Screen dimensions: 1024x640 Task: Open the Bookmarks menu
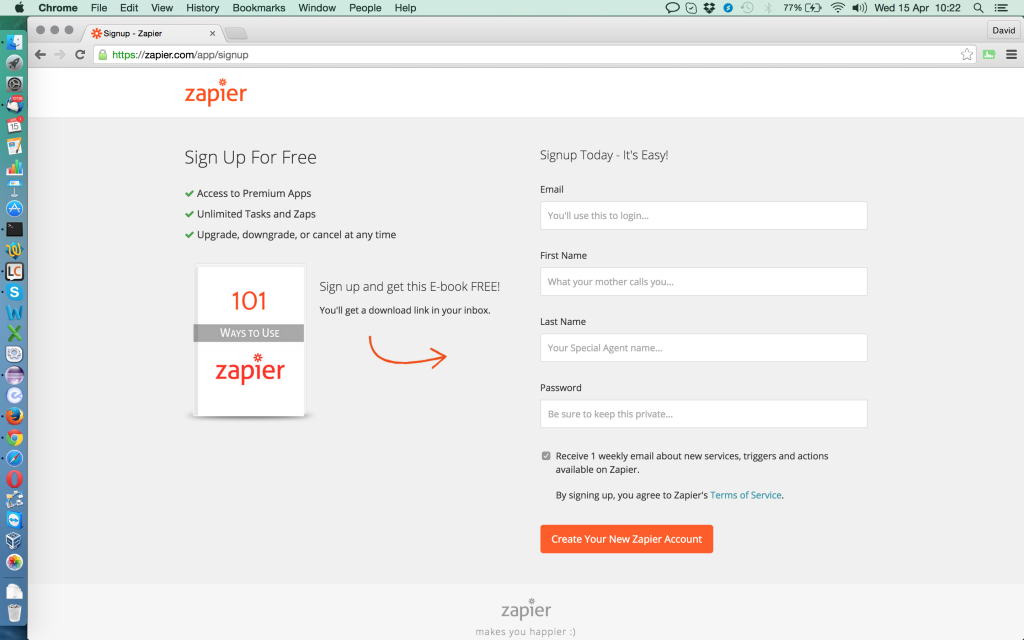click(259, 8)
